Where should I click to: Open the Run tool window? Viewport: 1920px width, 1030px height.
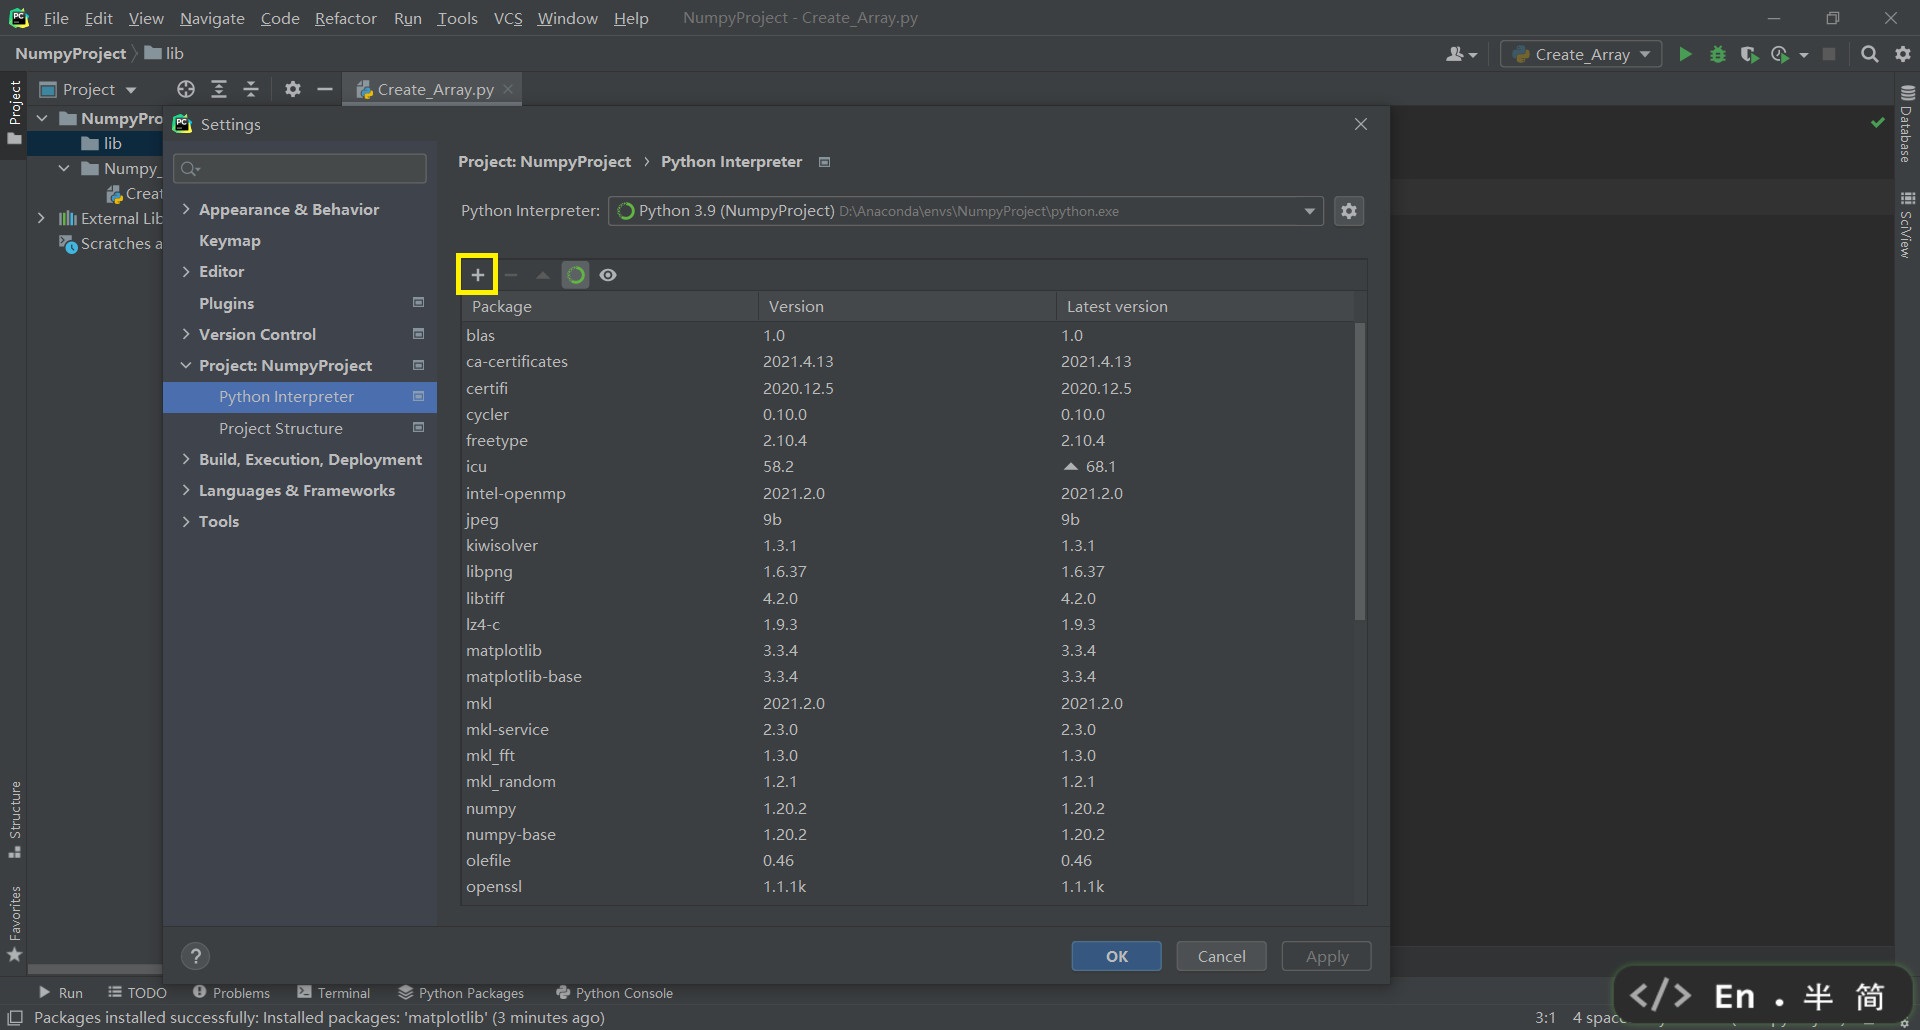coord(60,993)
